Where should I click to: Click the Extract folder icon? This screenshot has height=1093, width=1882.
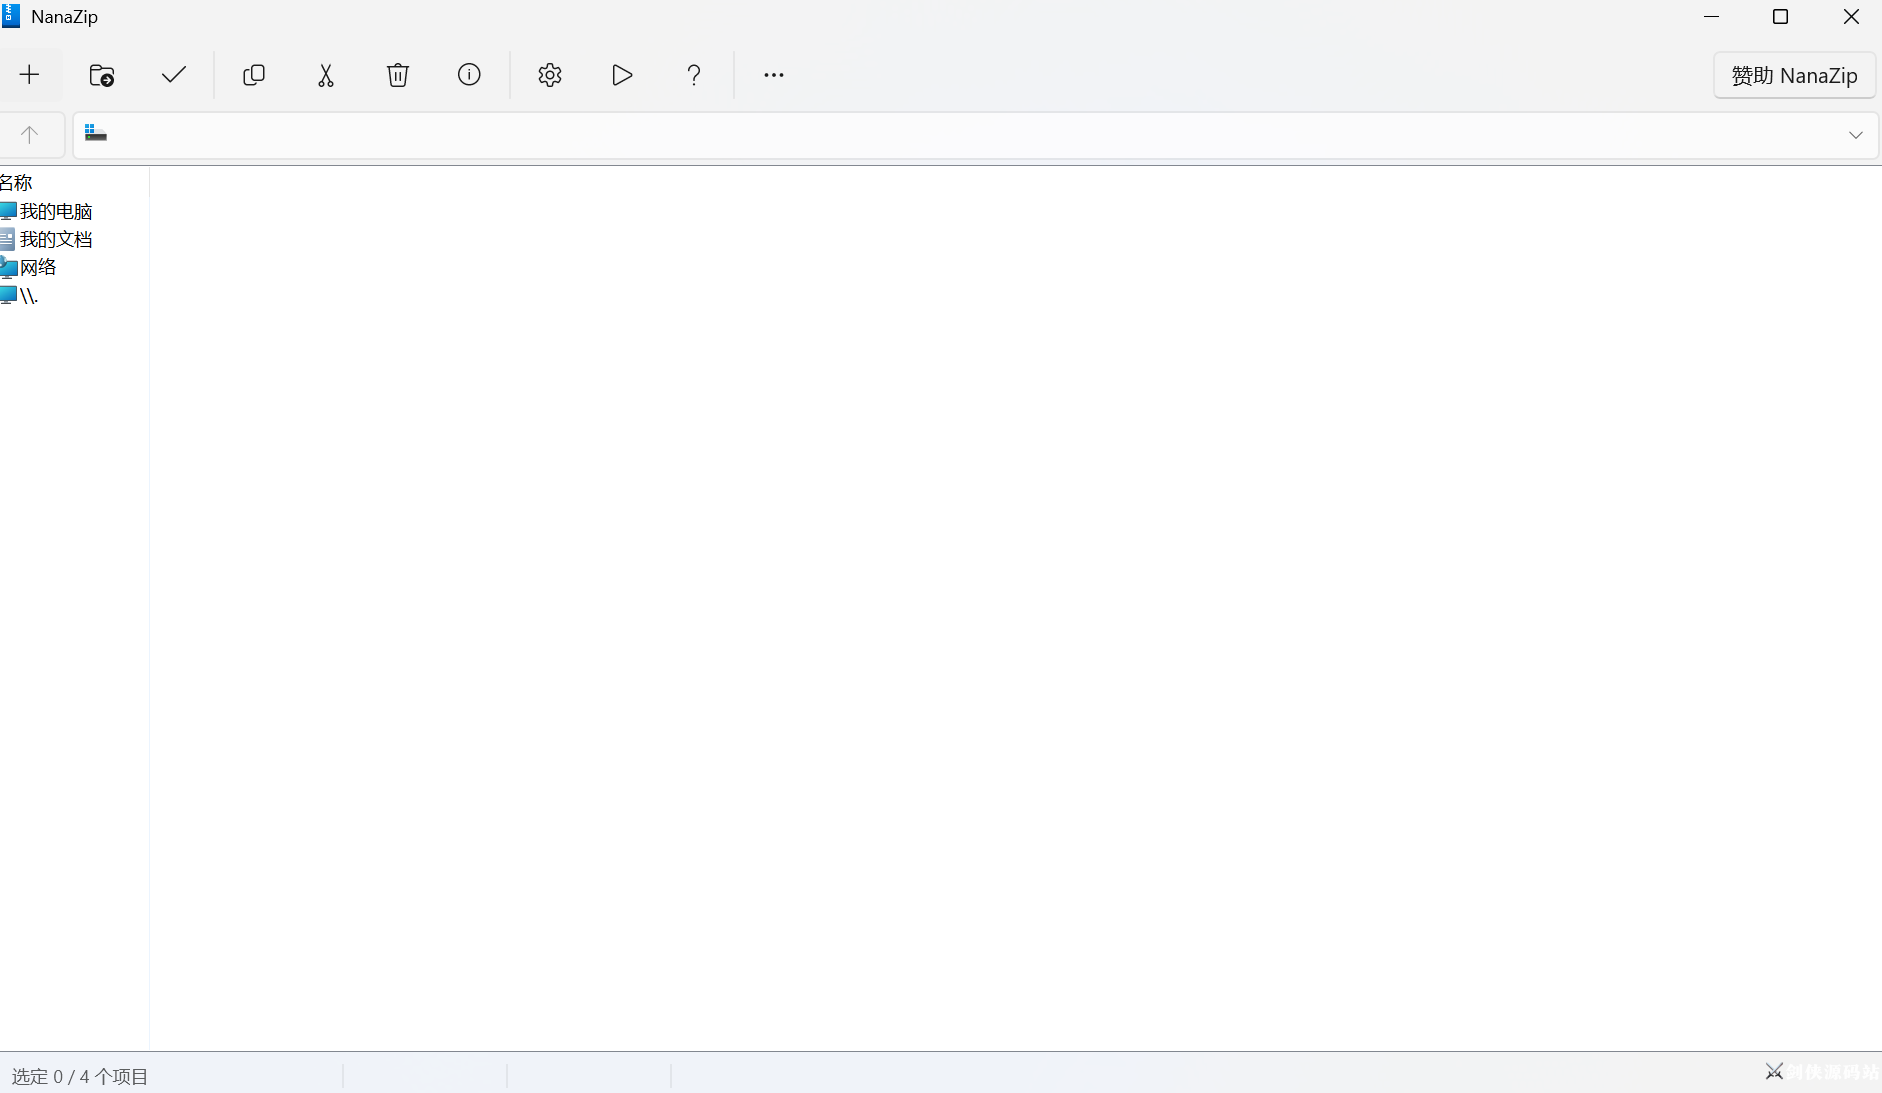[x=102, y=75]
